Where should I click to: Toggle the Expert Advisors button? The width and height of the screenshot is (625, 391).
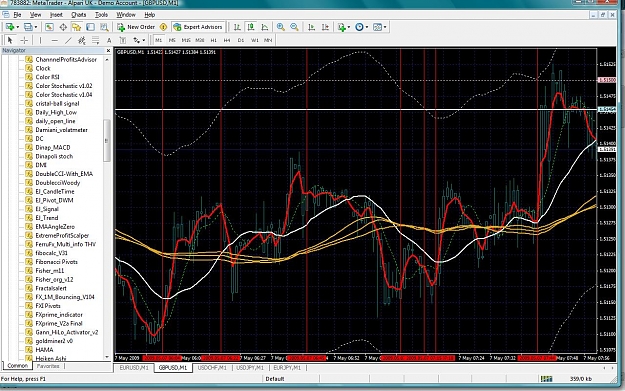click(x=198, y=27)
